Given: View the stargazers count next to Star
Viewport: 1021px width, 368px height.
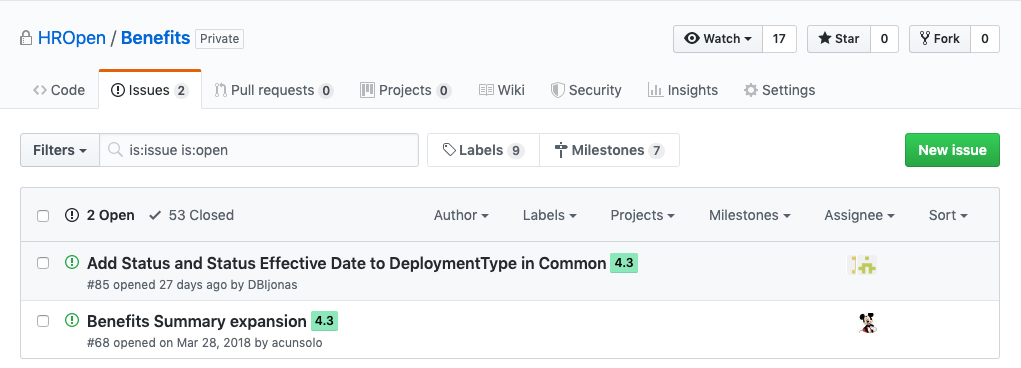Looking at the screenshot, I should (884, 39).
